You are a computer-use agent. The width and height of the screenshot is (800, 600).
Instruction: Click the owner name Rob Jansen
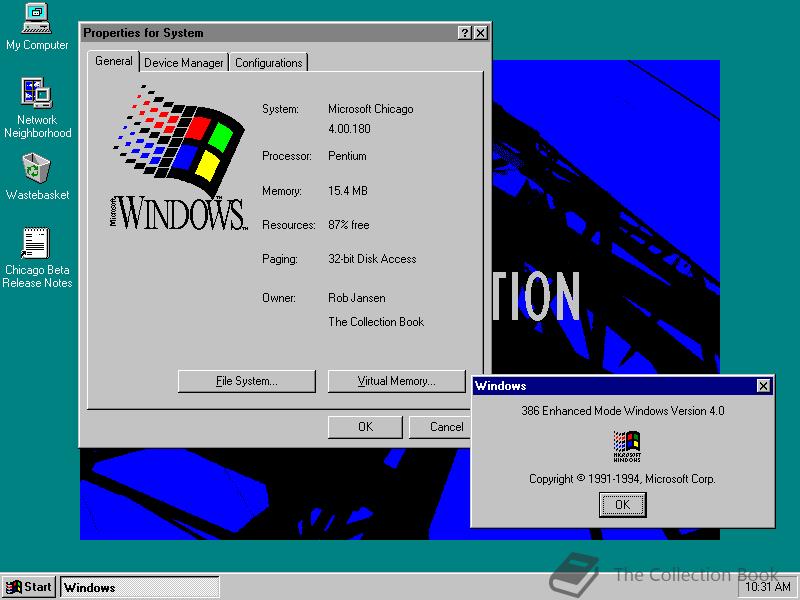pyautogui.click(x=357, y=298)
